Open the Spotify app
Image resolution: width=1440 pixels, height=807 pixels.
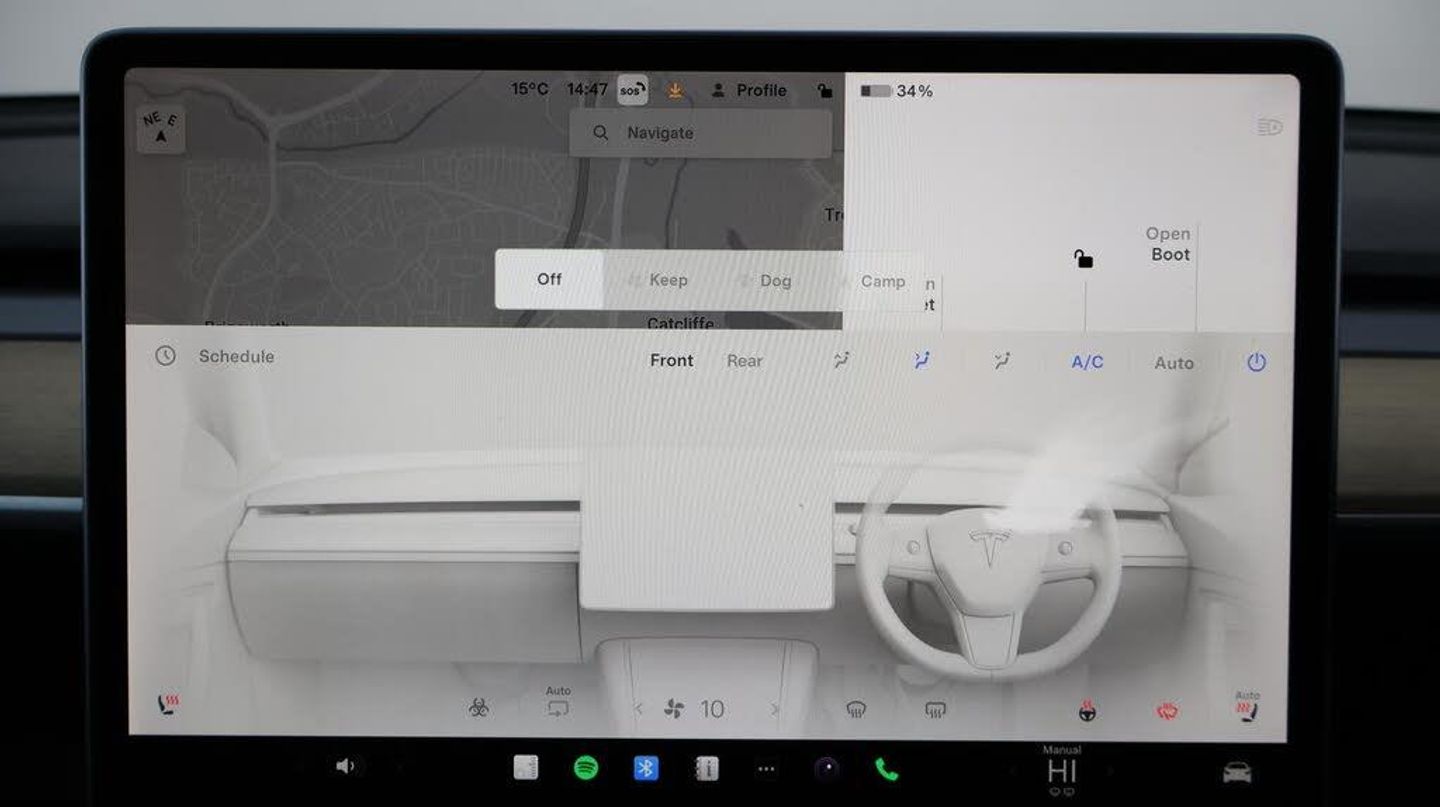pos(586,768)
